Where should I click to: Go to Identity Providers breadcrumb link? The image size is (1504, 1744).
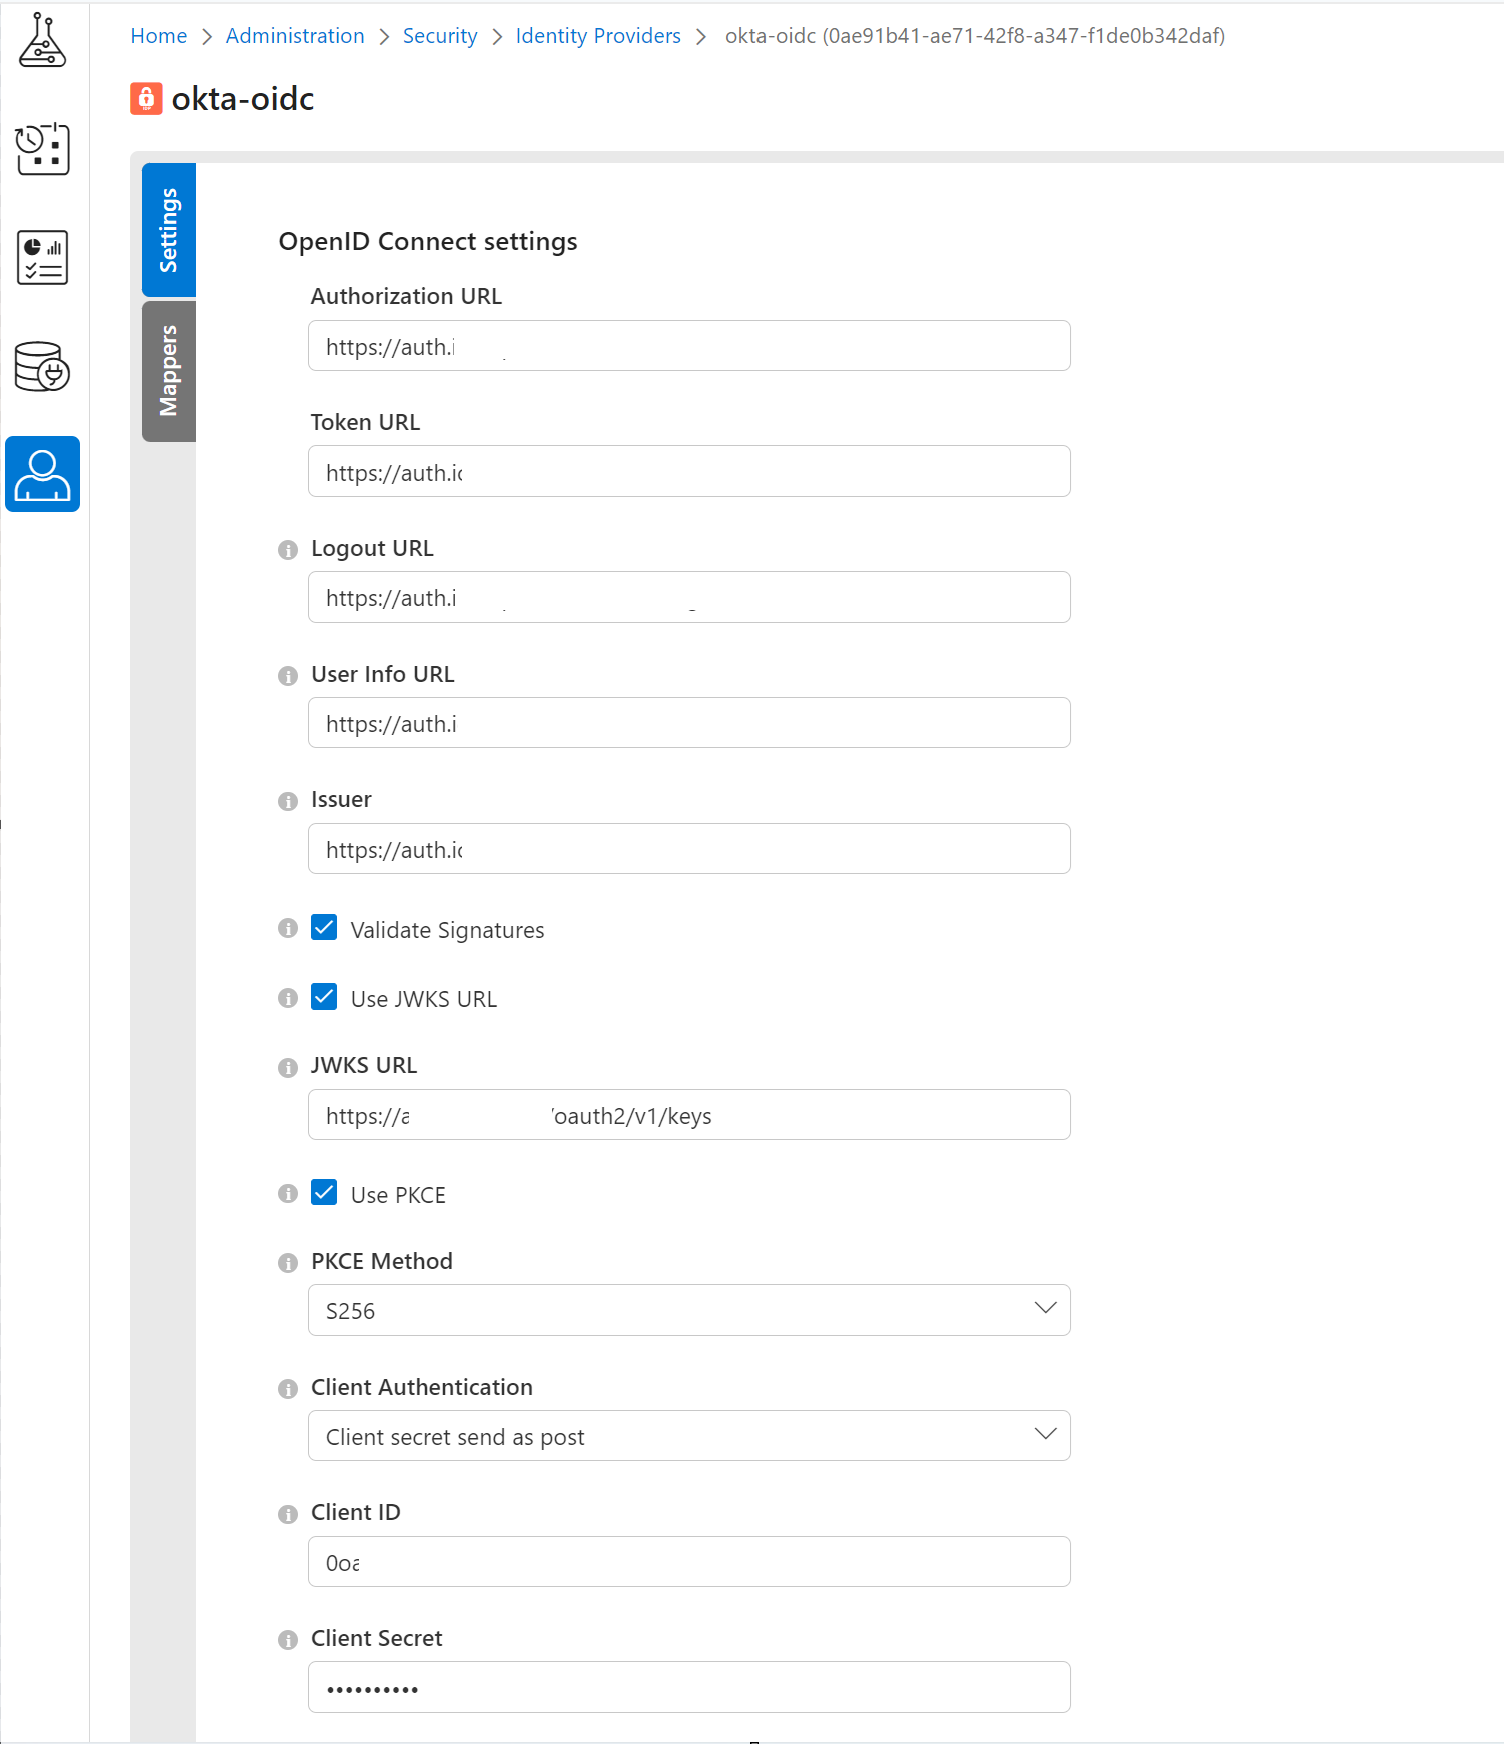(x=597, y=36)
